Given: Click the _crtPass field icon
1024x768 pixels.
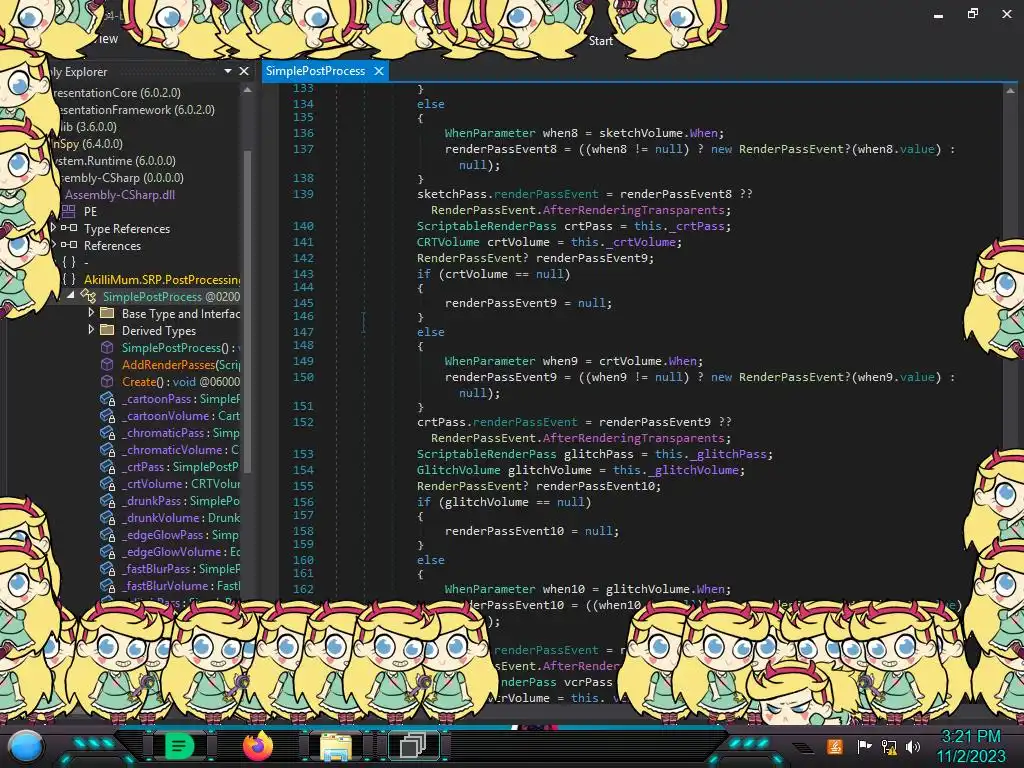Looking at the screenshot, I should point(107,466).
